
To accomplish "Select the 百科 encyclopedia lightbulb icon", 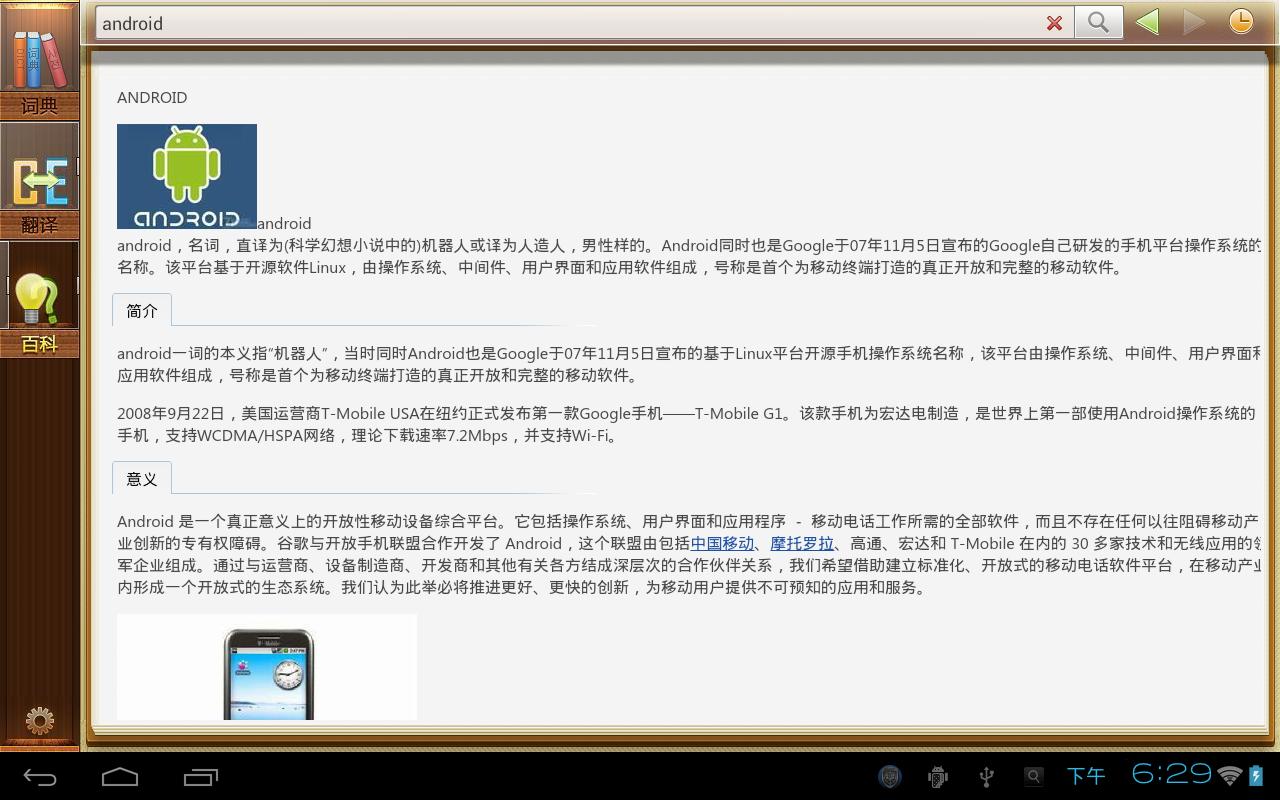I will (x=39, y=300).
